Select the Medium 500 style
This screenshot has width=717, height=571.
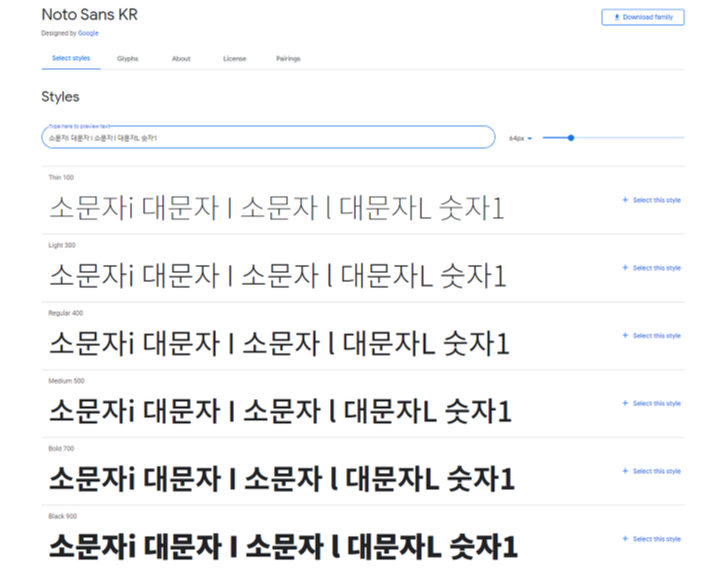point(652,403)
